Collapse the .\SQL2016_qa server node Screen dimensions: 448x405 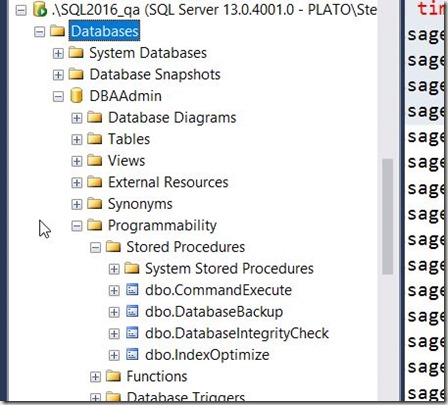(21, 10)
